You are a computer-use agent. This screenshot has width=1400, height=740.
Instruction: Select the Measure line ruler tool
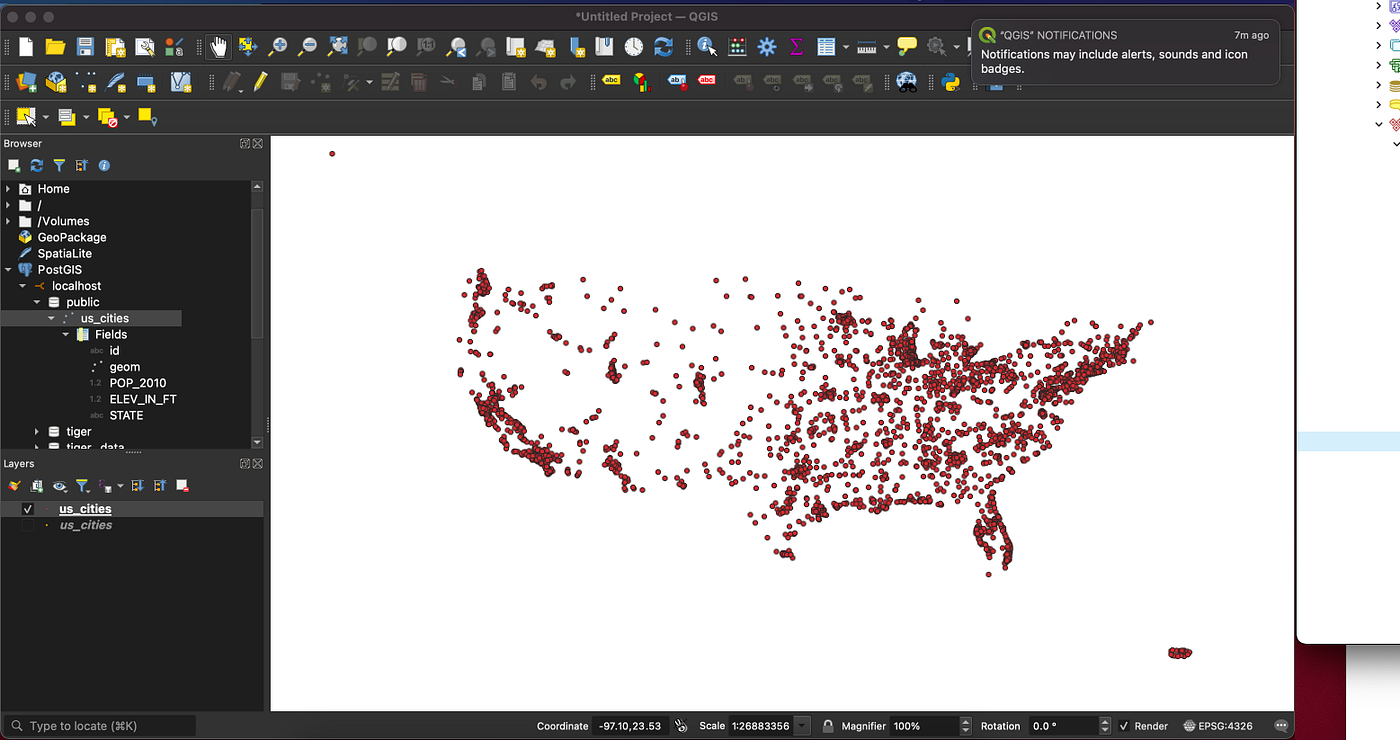[x=867, y=47]
